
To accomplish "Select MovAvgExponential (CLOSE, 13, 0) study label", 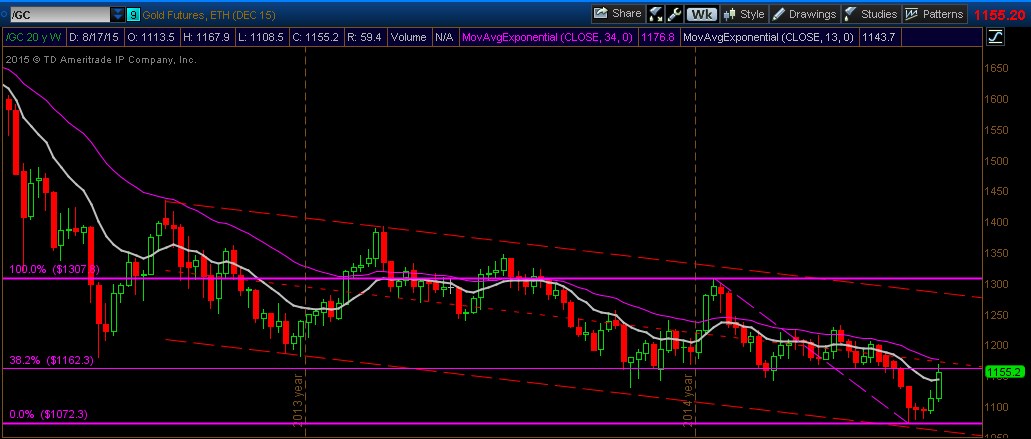I will click(769, 37).
